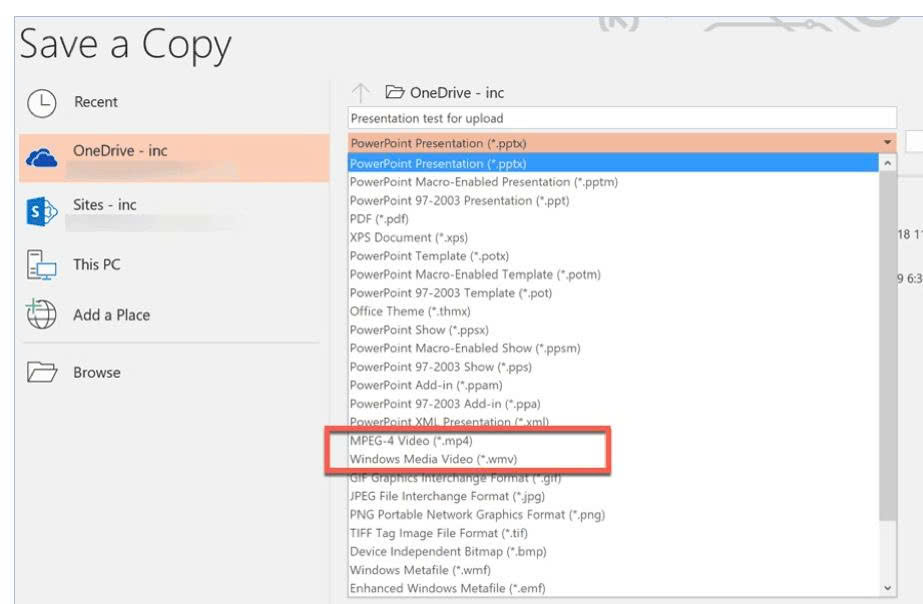Click the This PC computer icon
The height and width of the screenshot is (604, 923).
point(41,265)
